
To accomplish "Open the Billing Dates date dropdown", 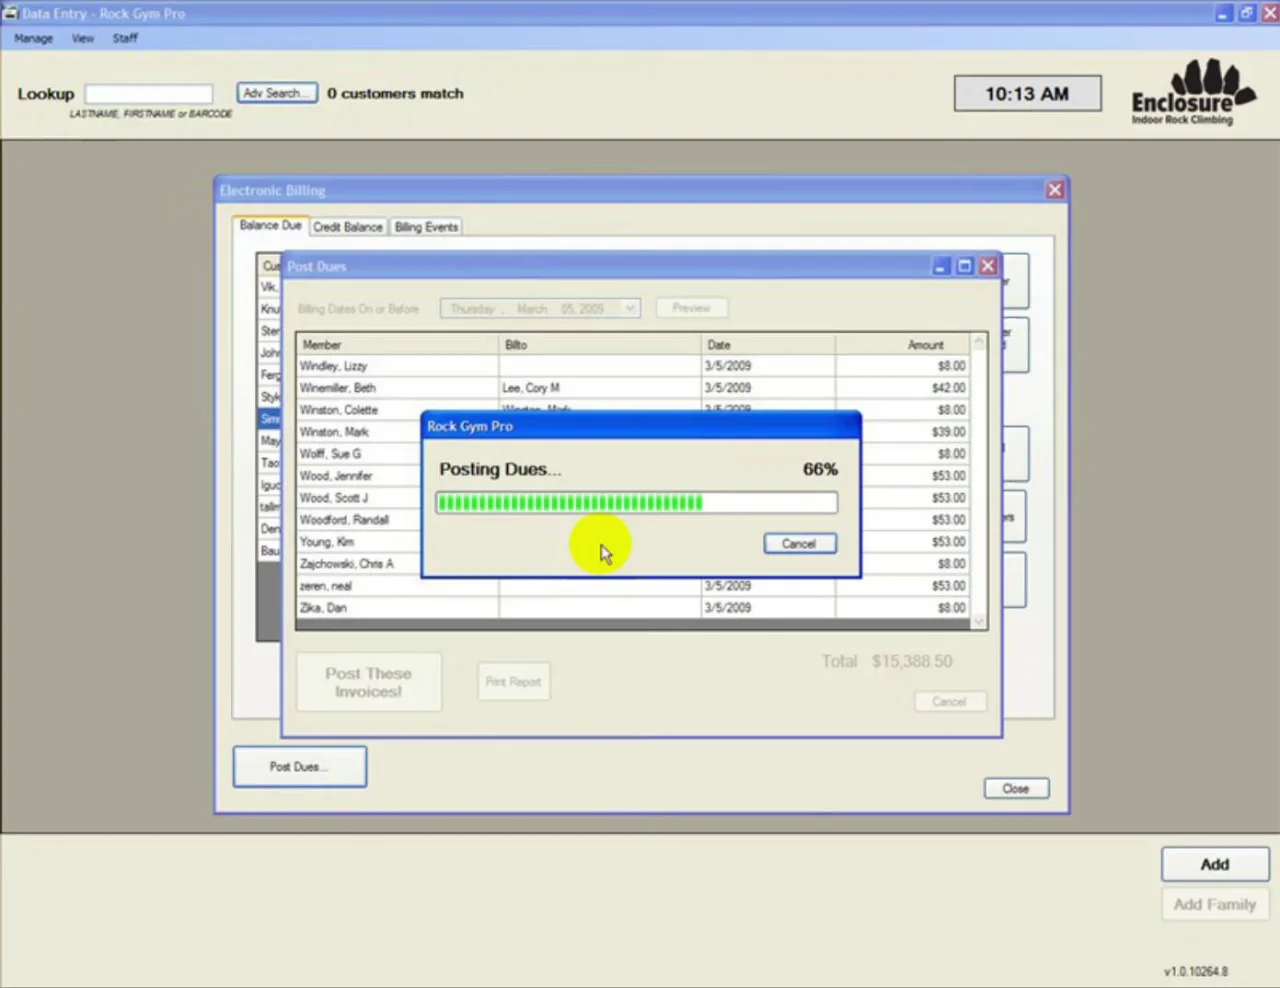I will click(630, 309).
